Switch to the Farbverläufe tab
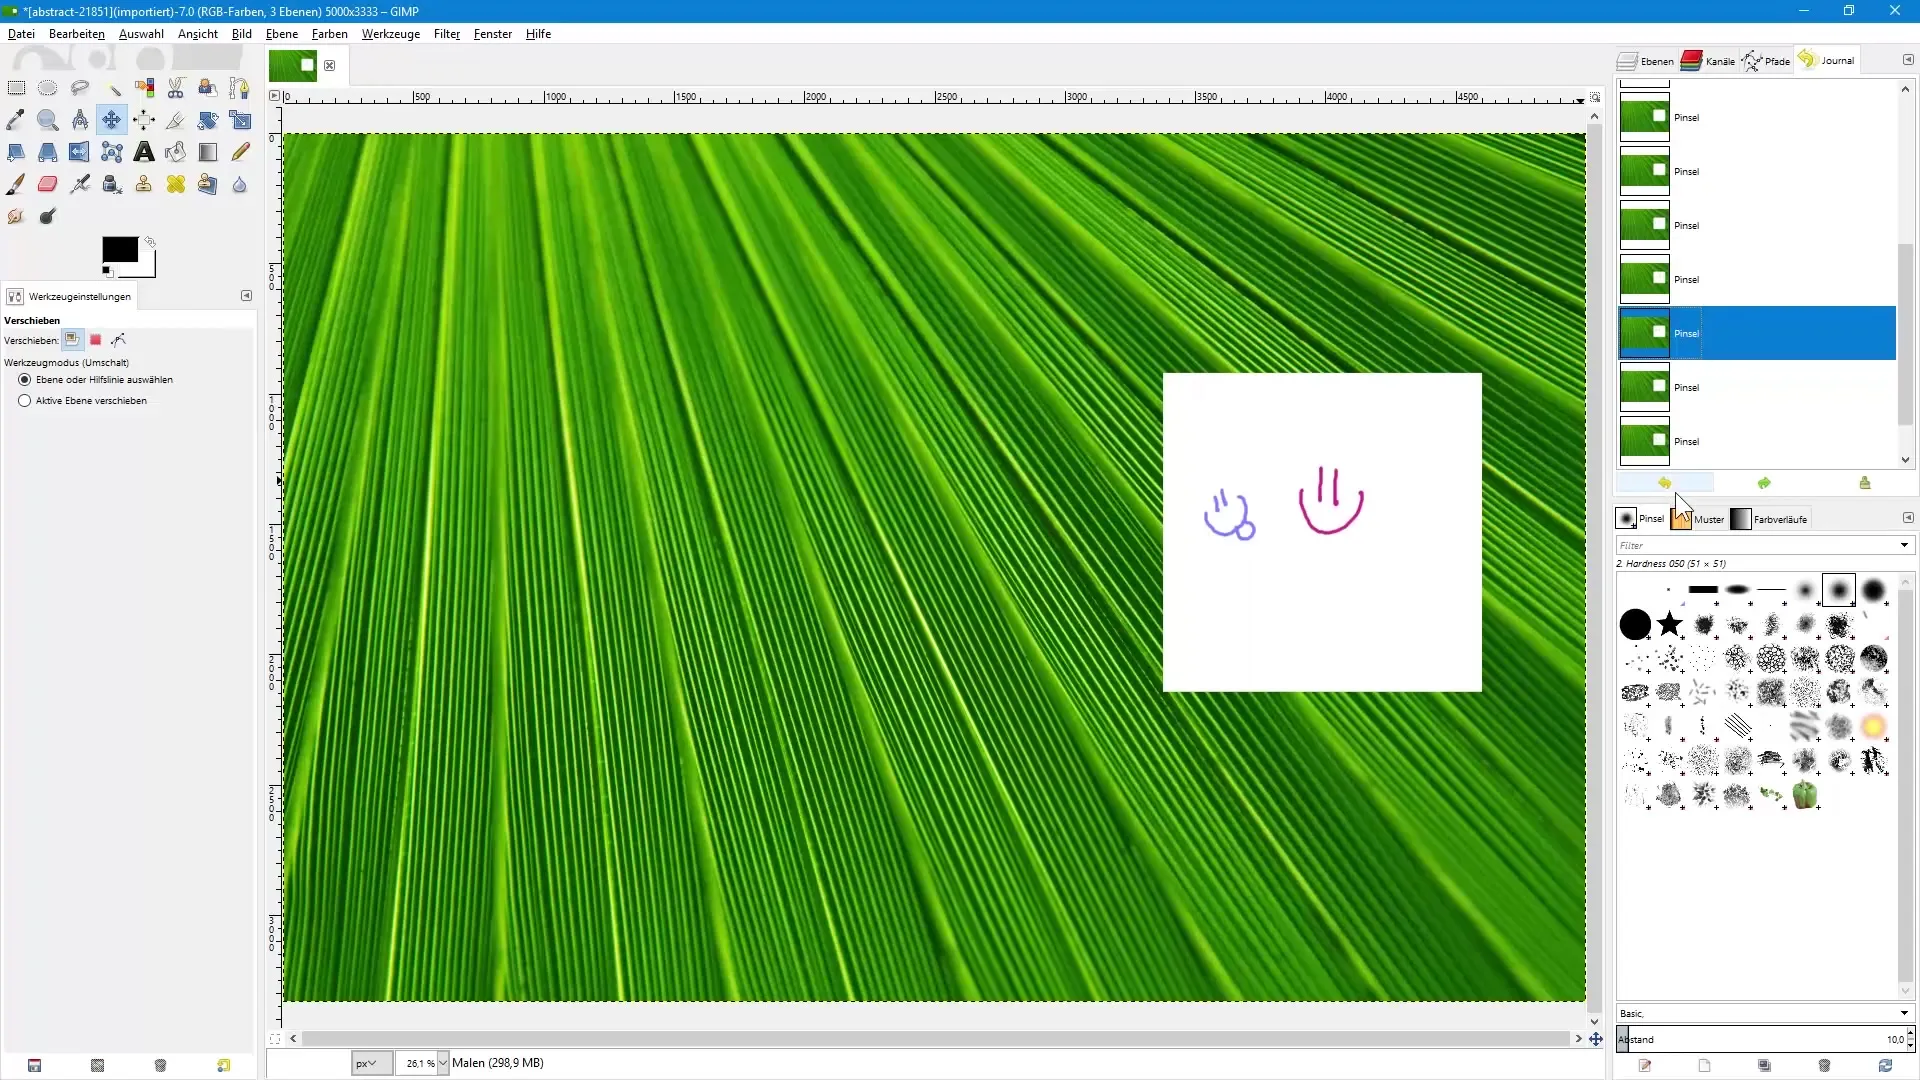 [x=1769, y=519]
